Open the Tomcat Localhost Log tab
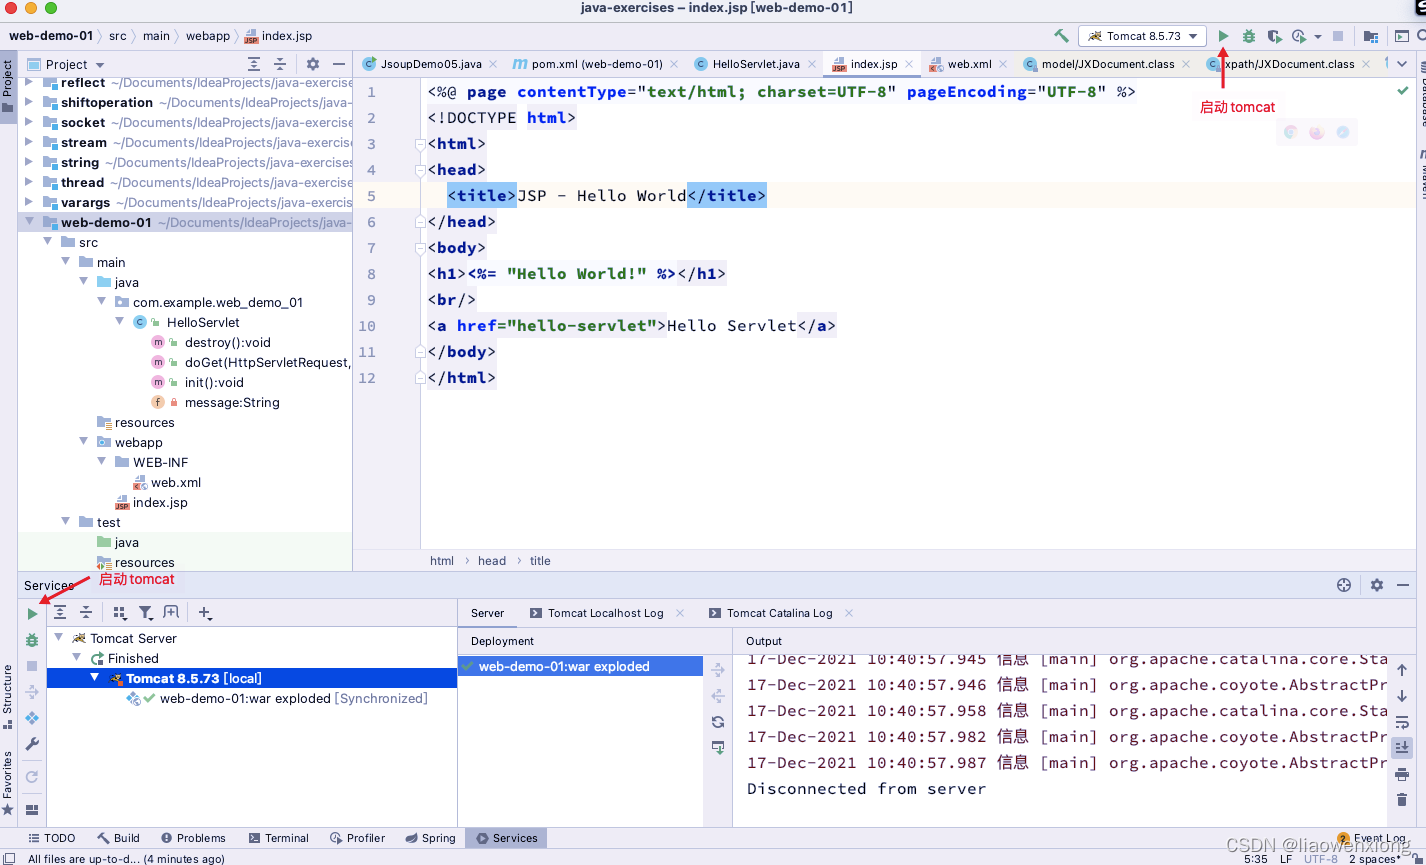 605,613
